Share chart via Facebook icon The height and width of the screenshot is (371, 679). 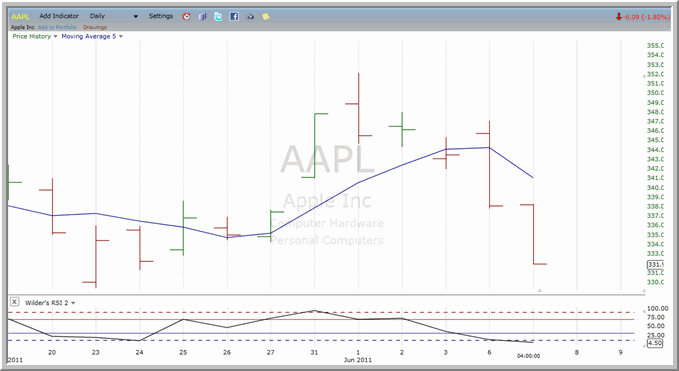click(x=234, y=16)
